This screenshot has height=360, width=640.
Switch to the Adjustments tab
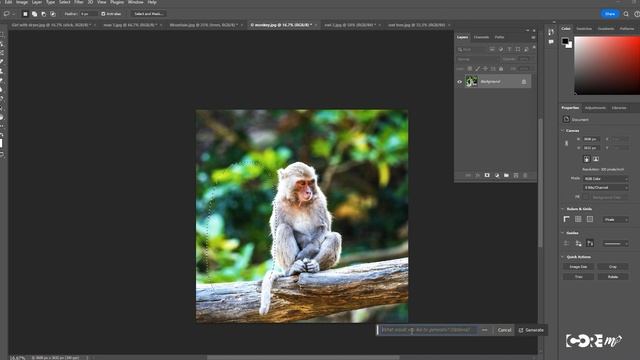coord(595,108)
